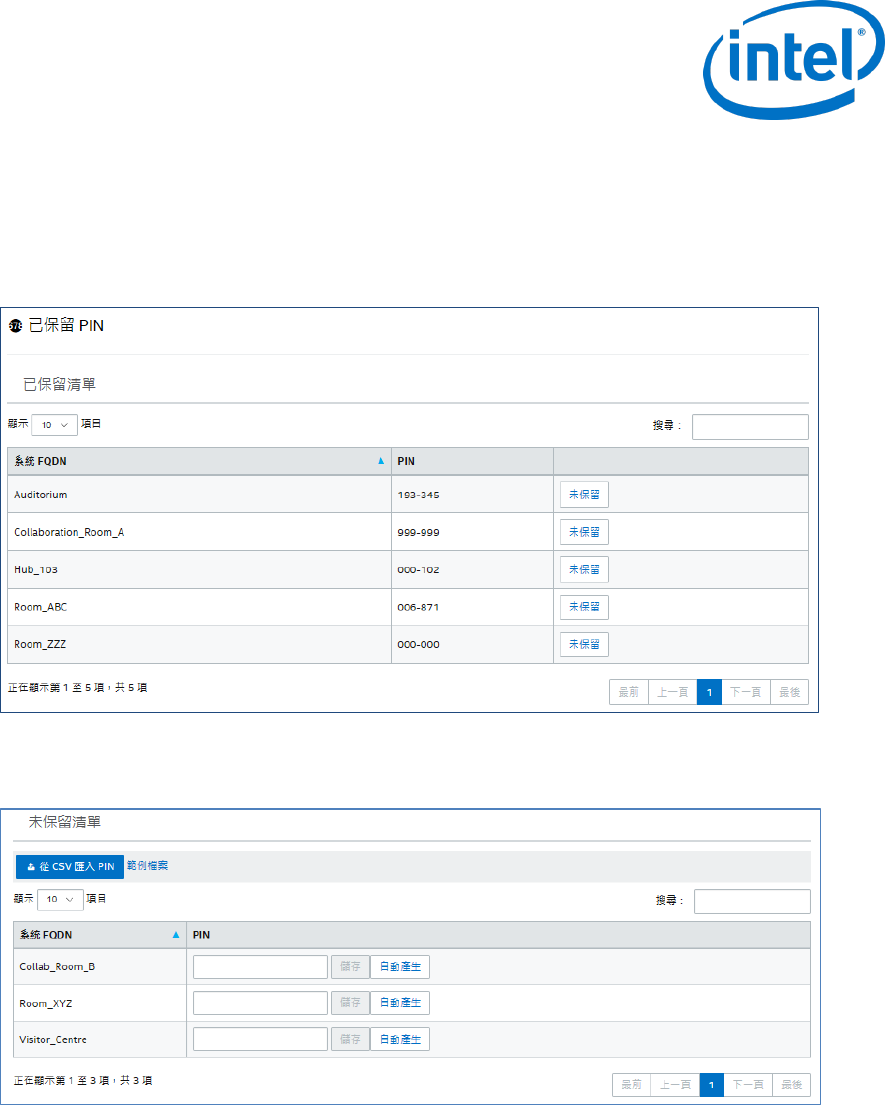Open the unreserved list page-size dropdown
Screen dimensions: 885x1105
[x=60, y=899]
